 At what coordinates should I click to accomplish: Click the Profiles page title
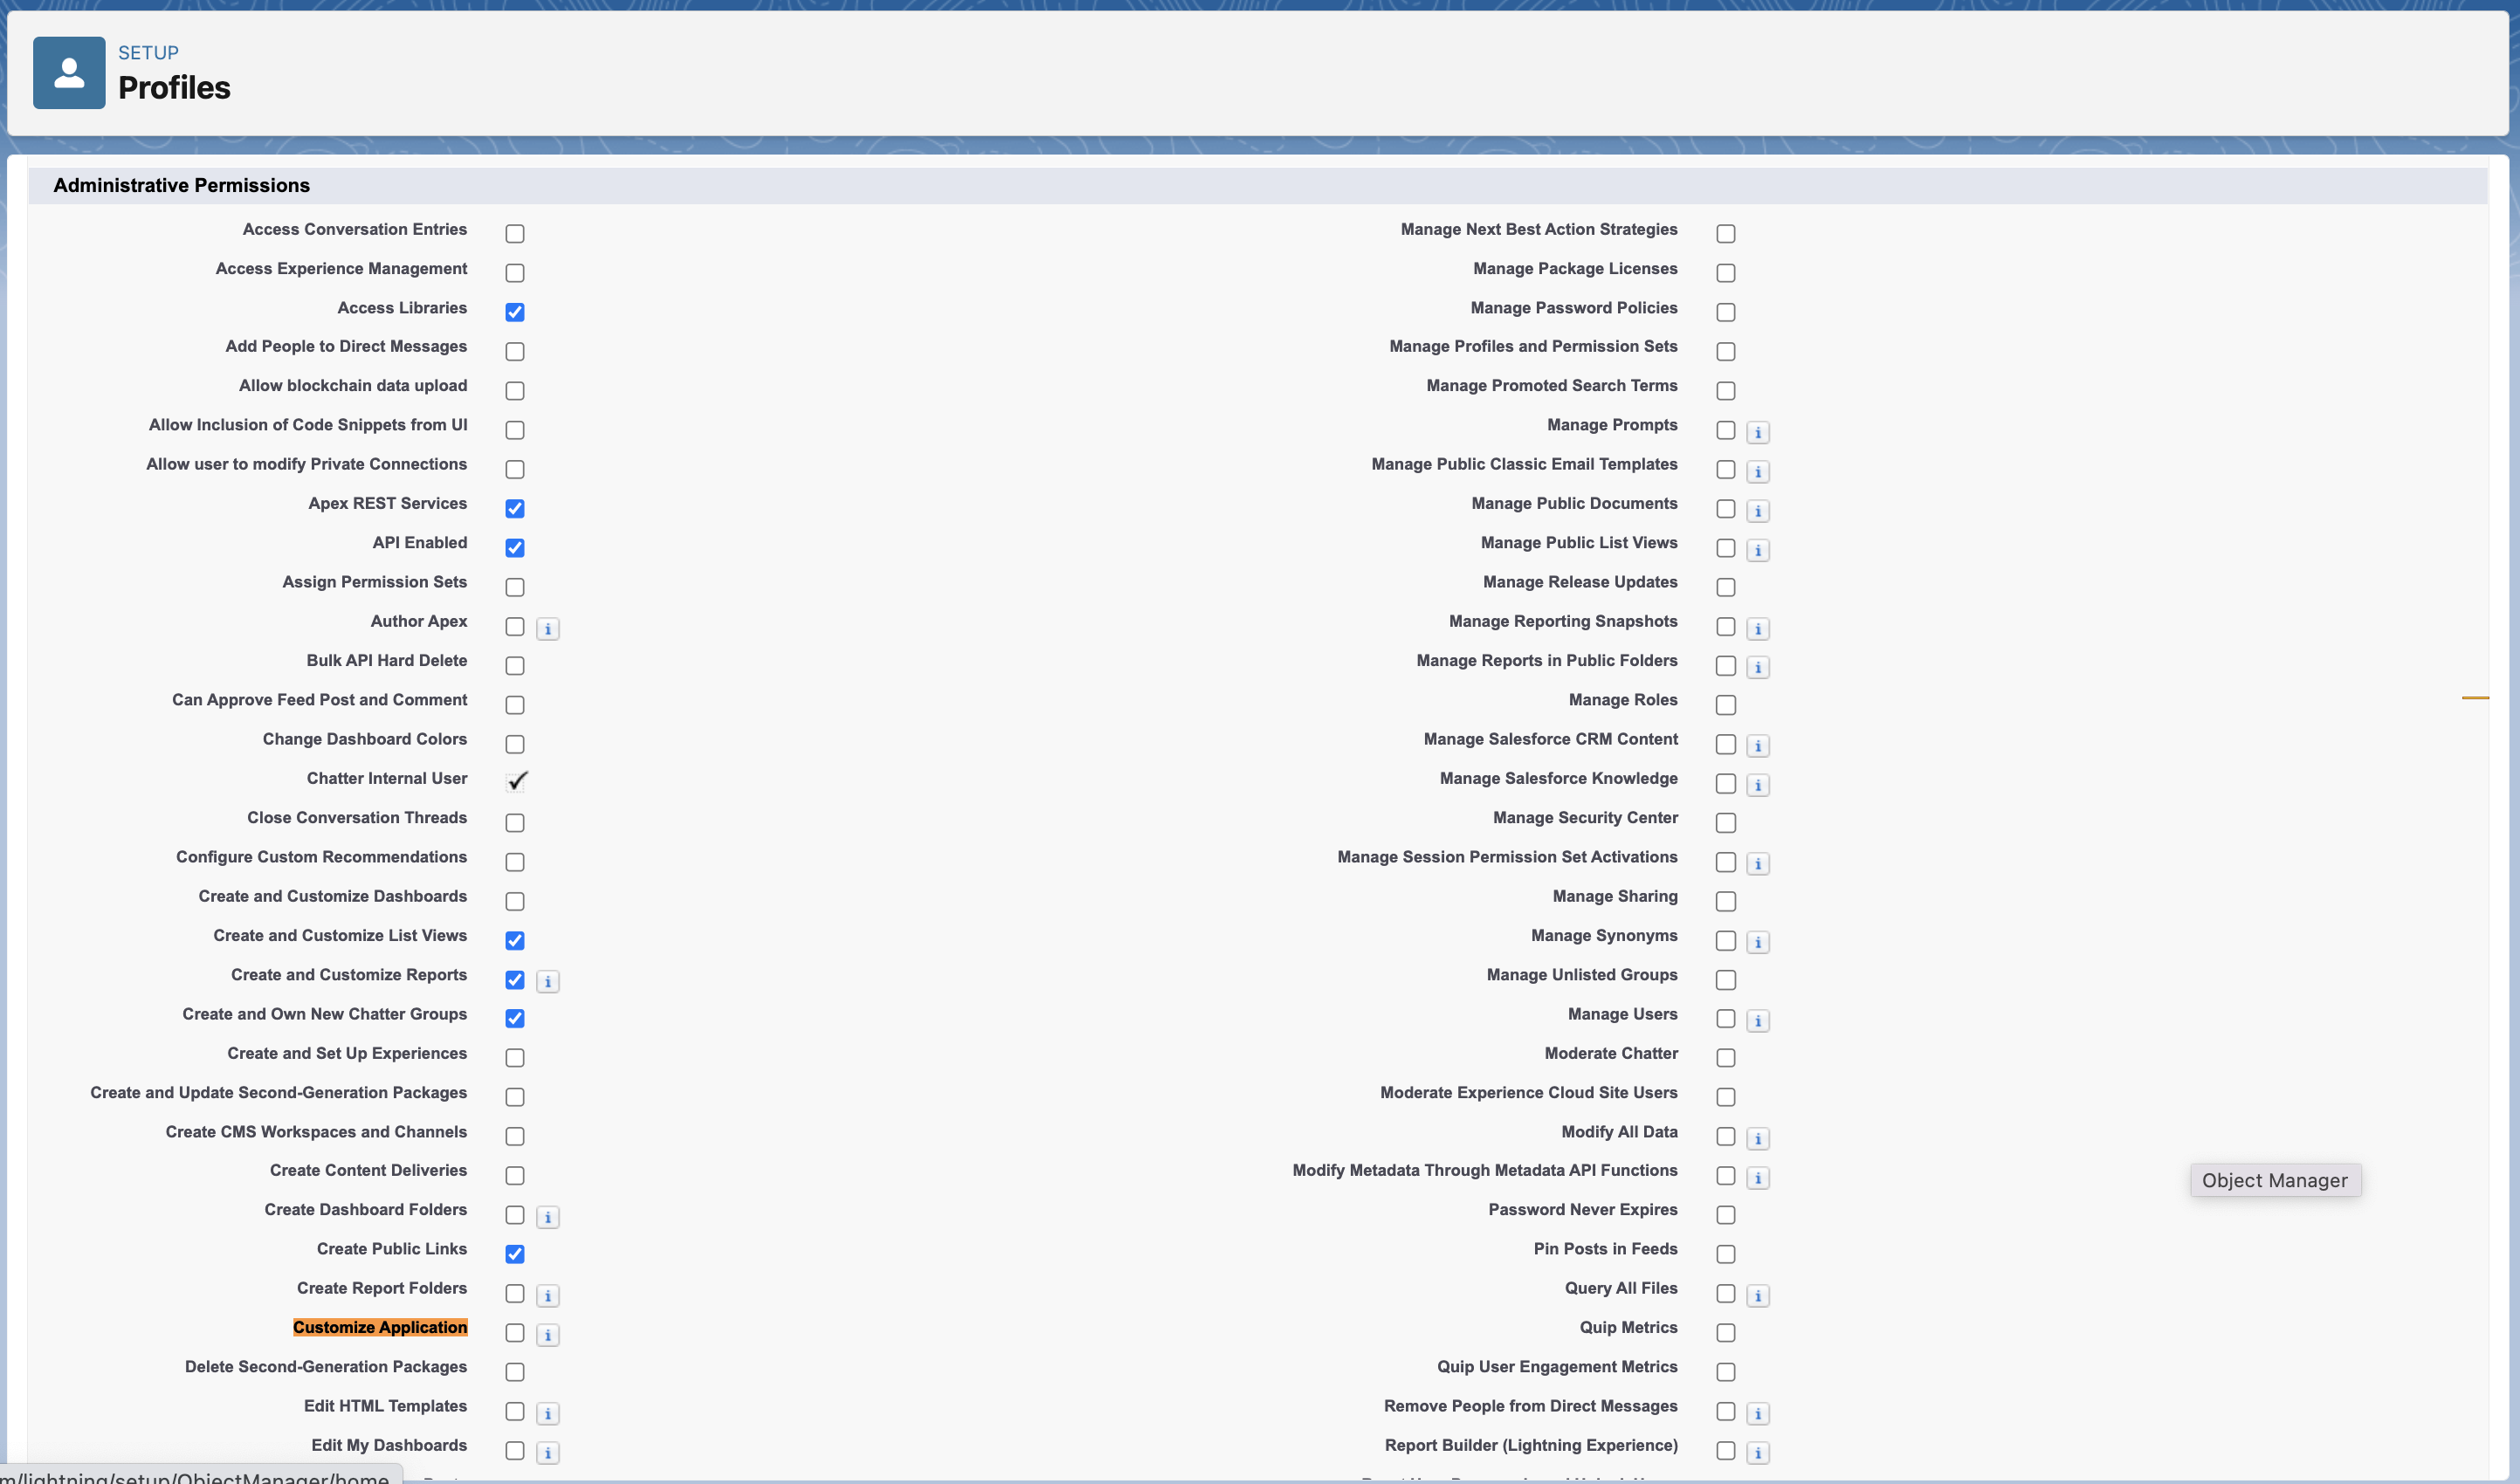click(174, 88)
